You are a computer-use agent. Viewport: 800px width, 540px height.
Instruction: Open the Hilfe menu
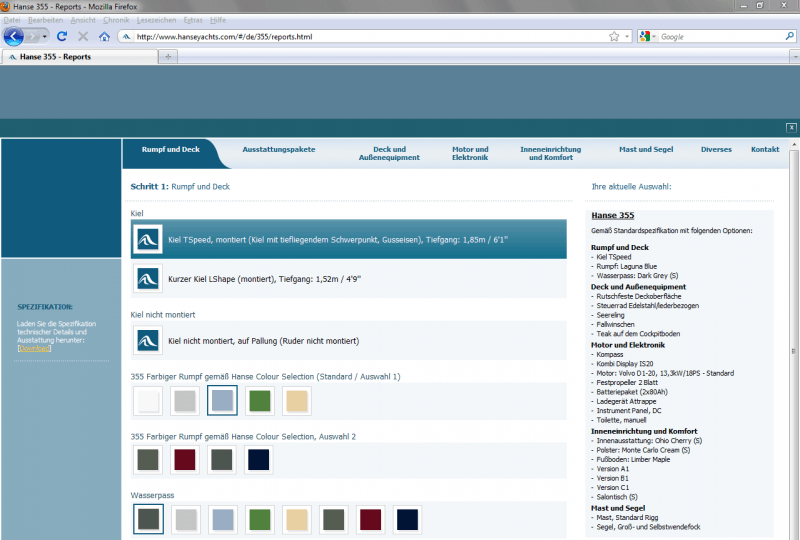point(218,20)
